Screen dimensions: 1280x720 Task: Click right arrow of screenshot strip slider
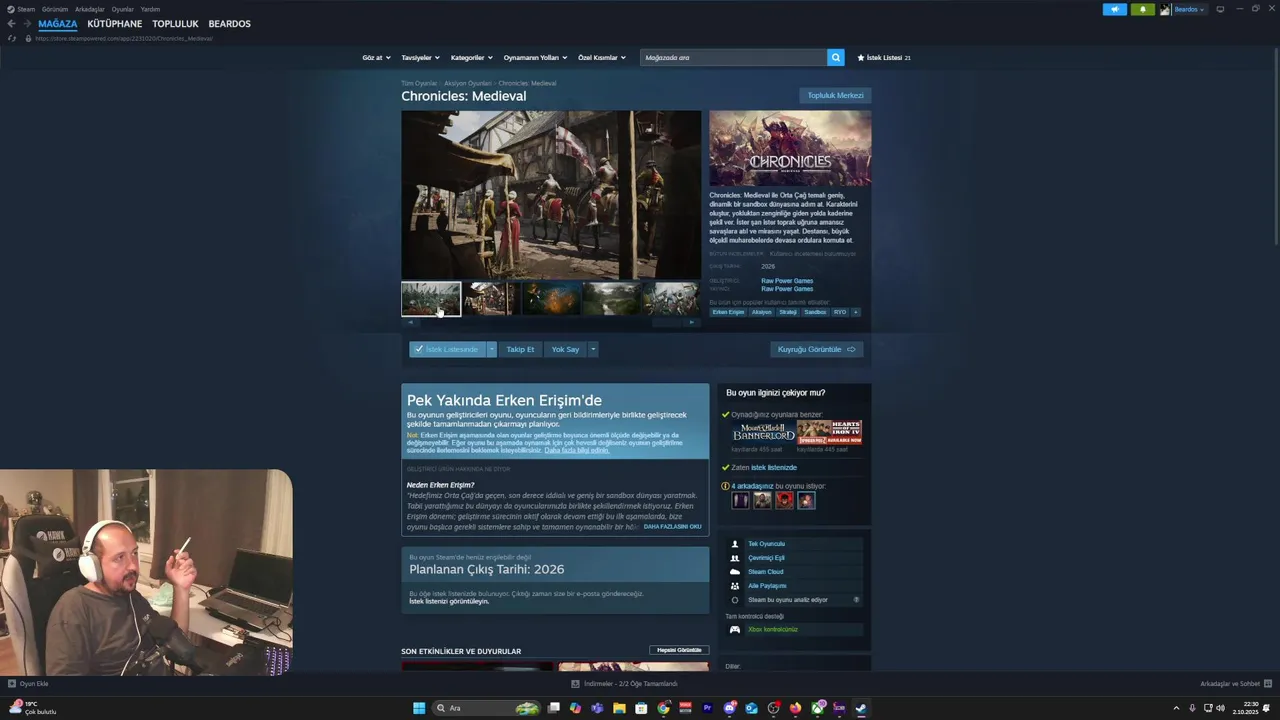point(691,322)
